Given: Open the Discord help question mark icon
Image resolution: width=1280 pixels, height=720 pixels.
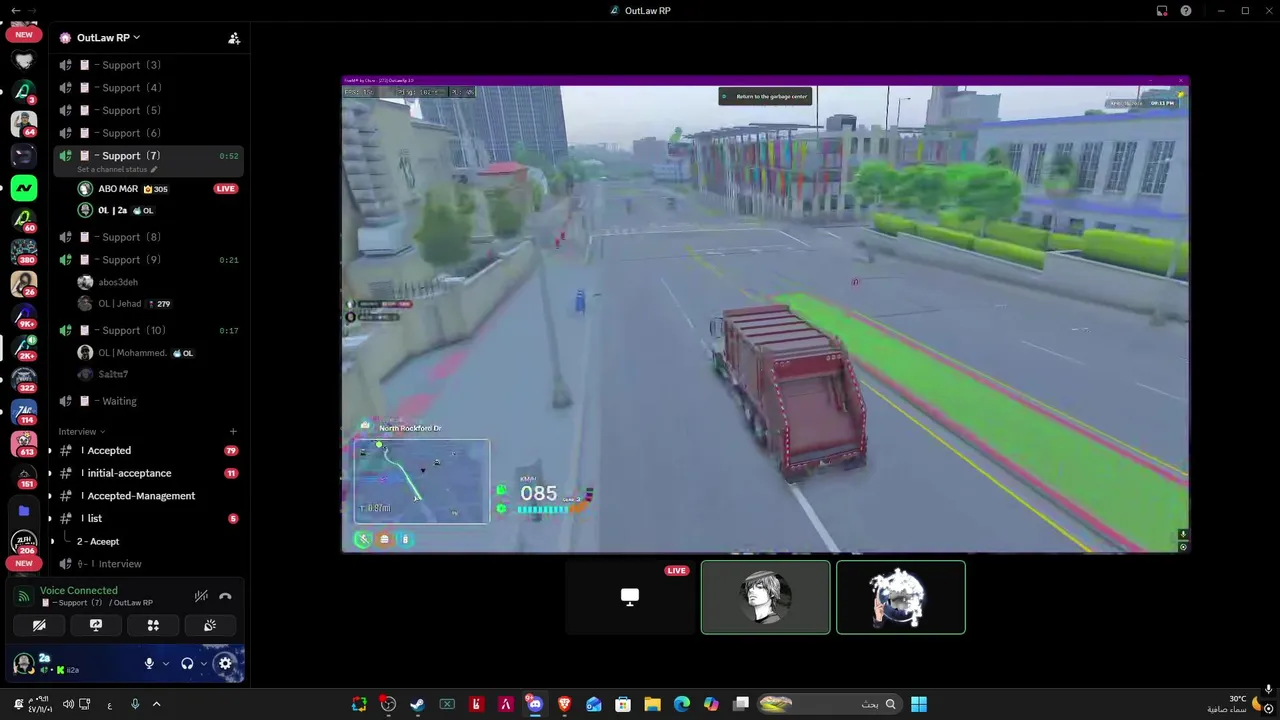Looking at the screenshot, I should coord(1186,11).
